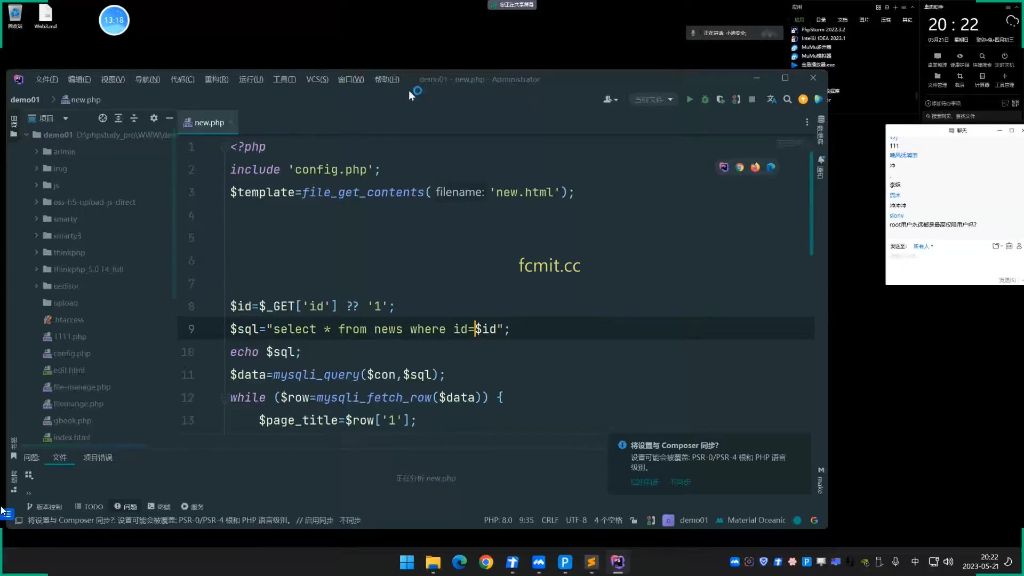Open file in built-in PhpStorm preview icon
Screen dimensions: 1024x576
point(724,167)
